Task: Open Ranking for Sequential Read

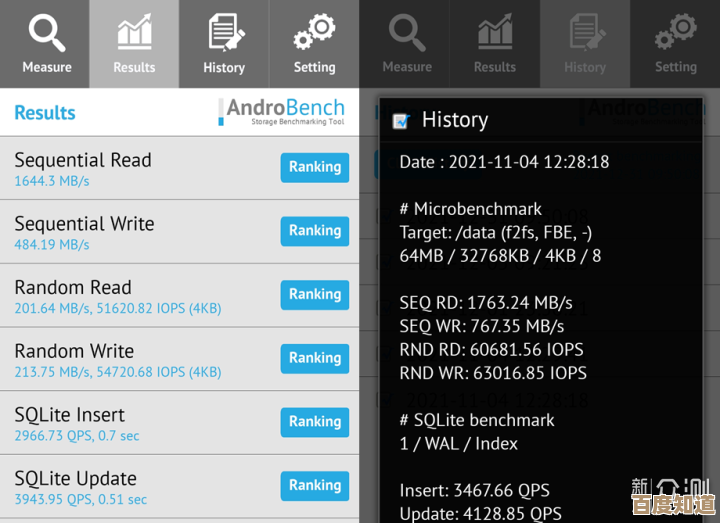Action: point(315,168)
